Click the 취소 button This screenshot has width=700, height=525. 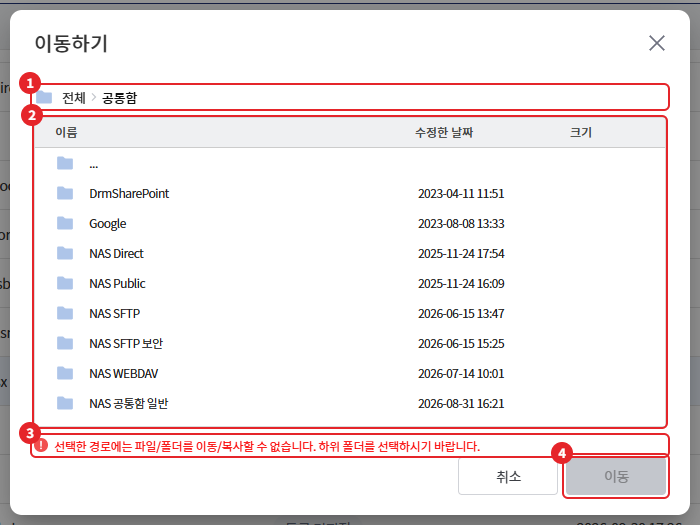(x=508, y=476)
